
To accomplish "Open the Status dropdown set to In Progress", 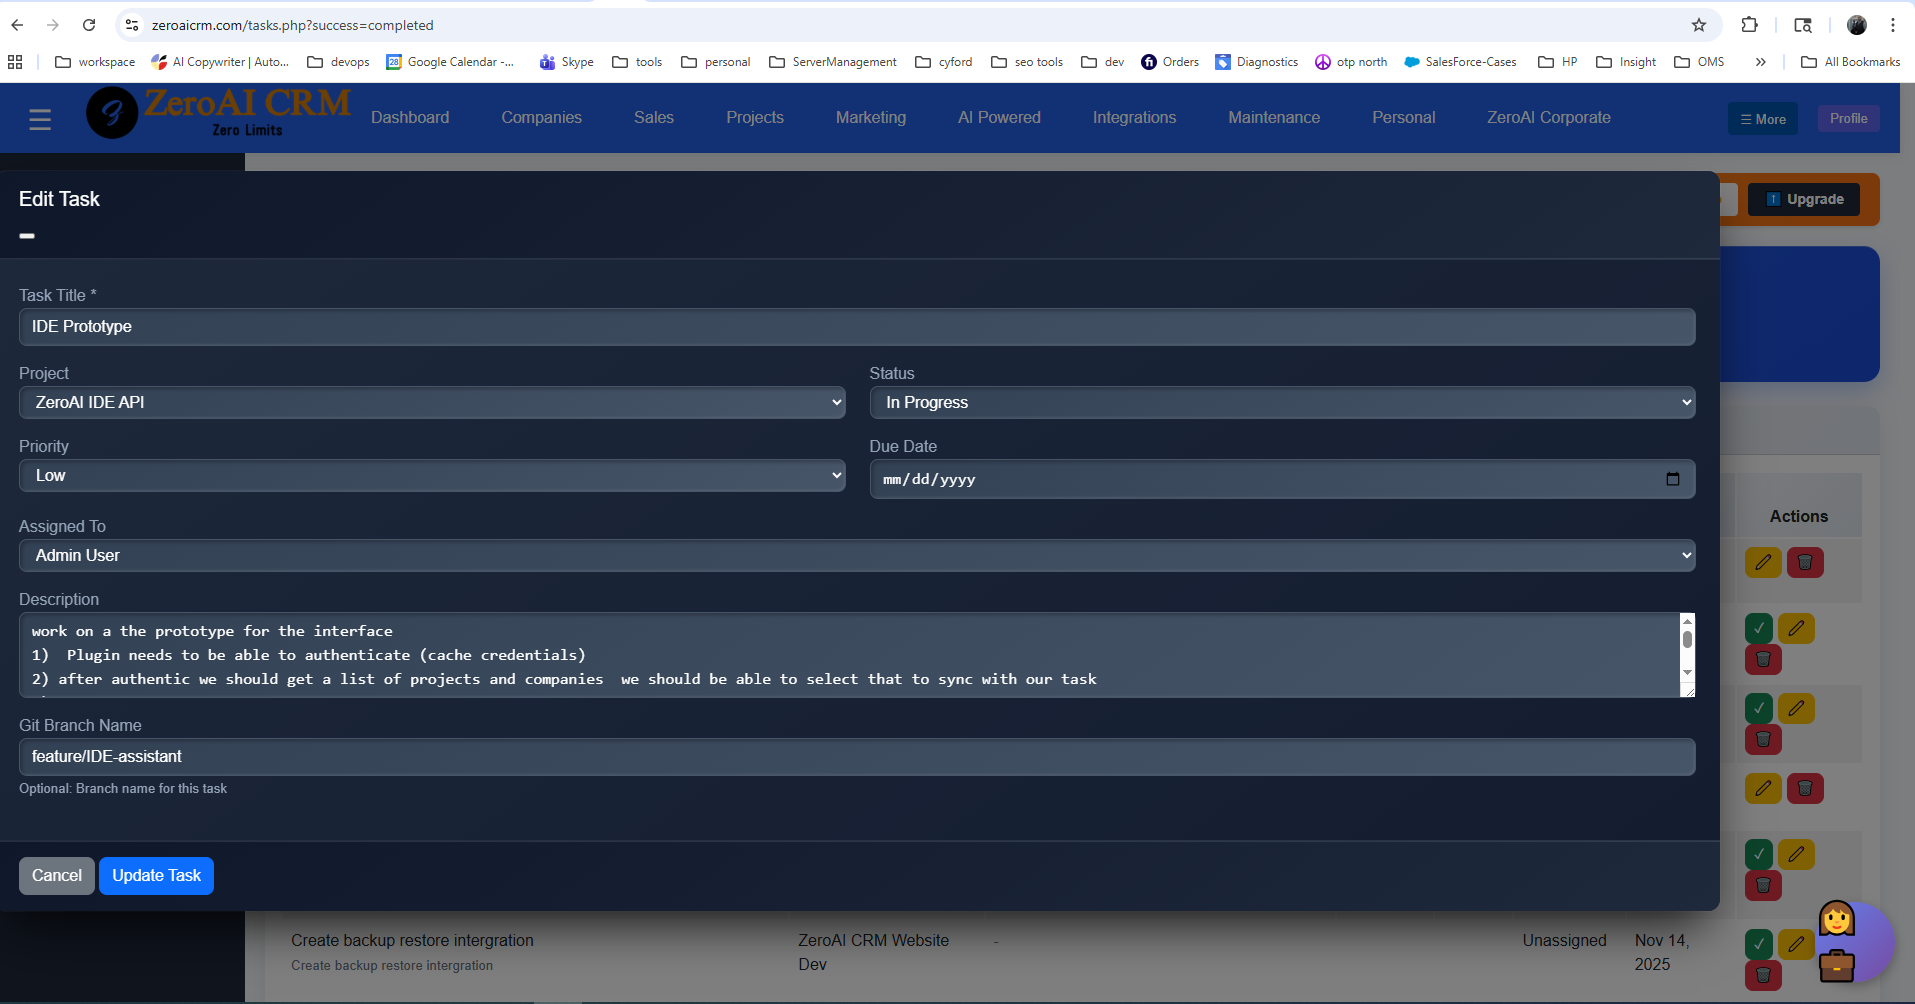I will [x=1282, y=402].
